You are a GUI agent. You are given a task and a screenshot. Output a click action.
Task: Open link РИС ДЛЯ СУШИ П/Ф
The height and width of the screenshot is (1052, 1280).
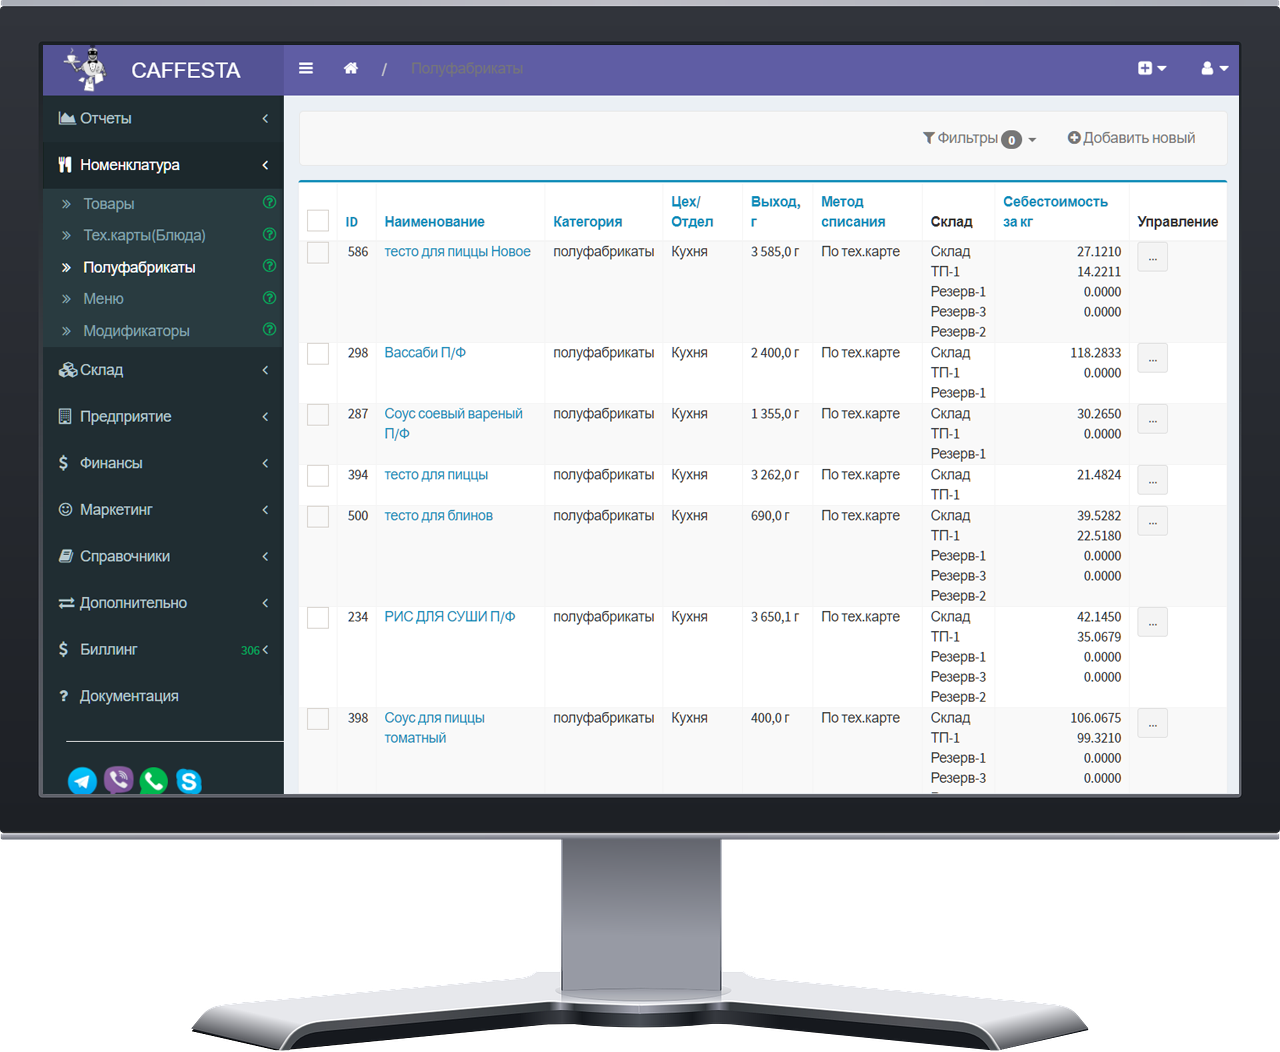pos(450,617)
